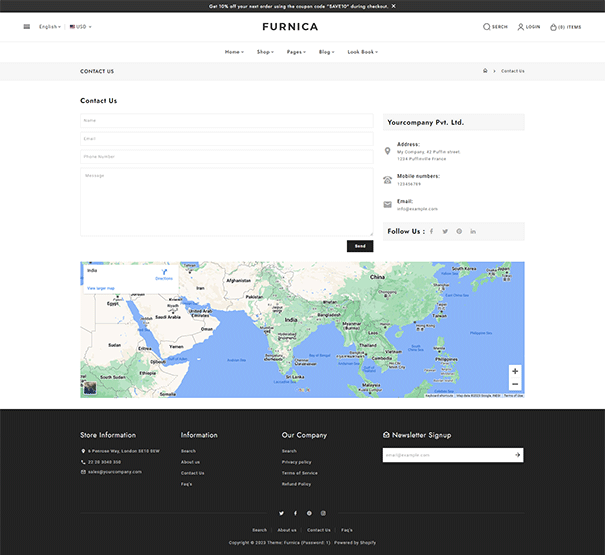Screen dimensions: 605x555
Task: Click the search magnifier icon in header
Action: 487,27
